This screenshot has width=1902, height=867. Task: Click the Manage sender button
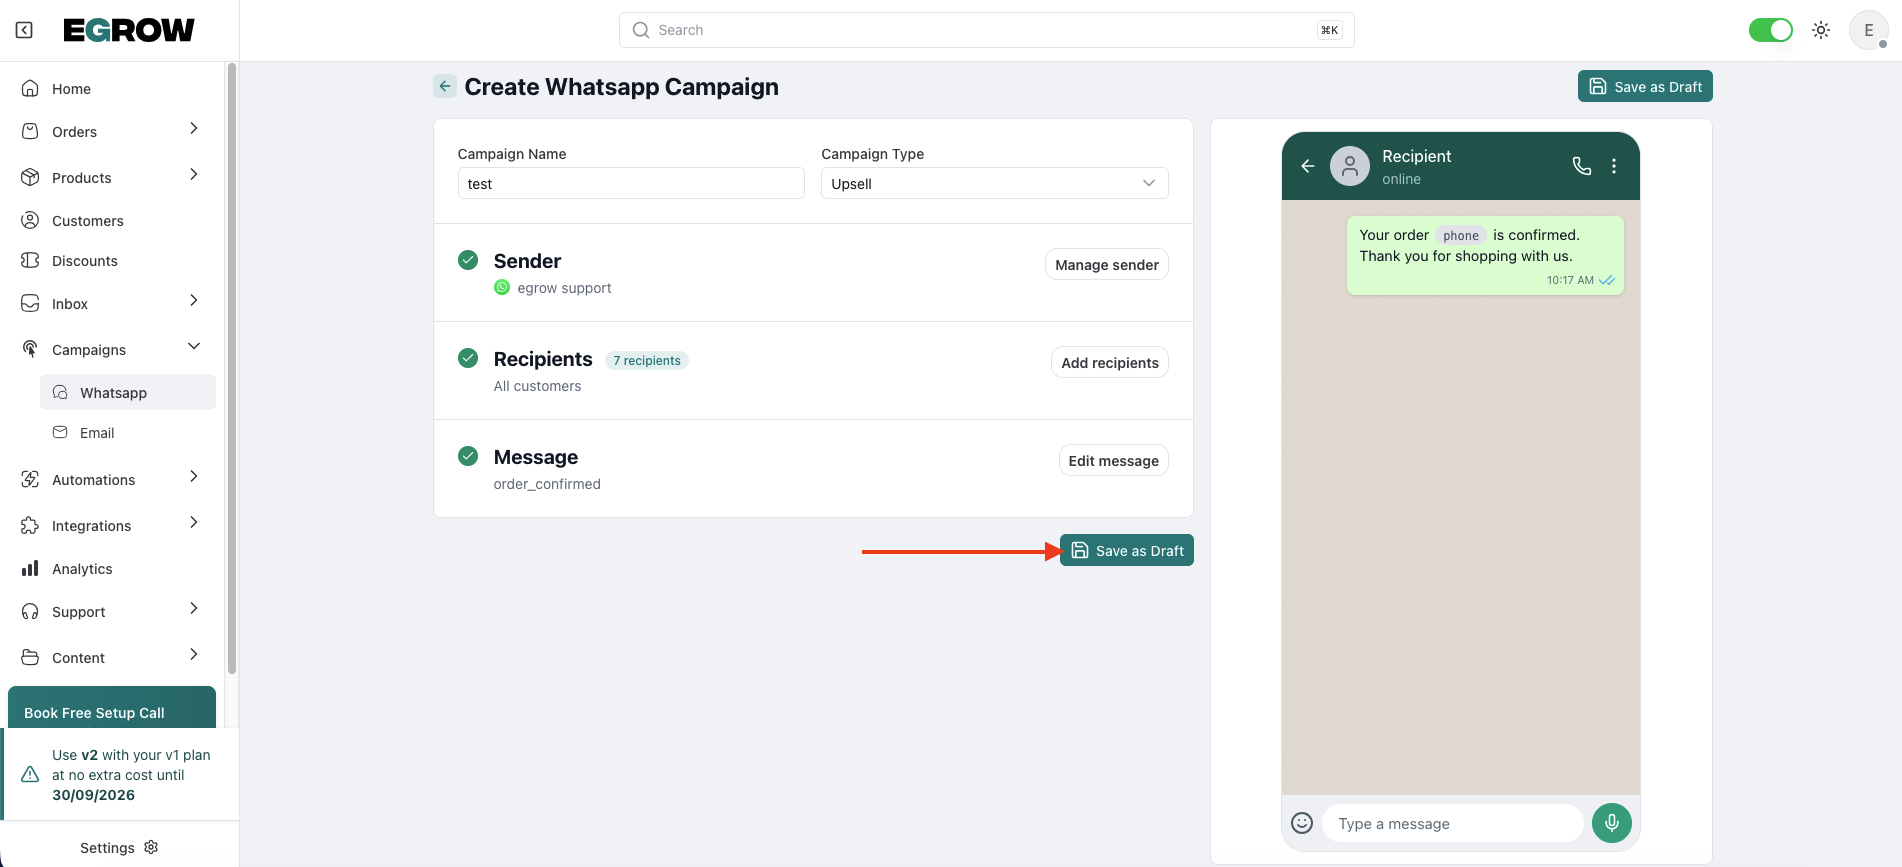tap(1106, 265)
